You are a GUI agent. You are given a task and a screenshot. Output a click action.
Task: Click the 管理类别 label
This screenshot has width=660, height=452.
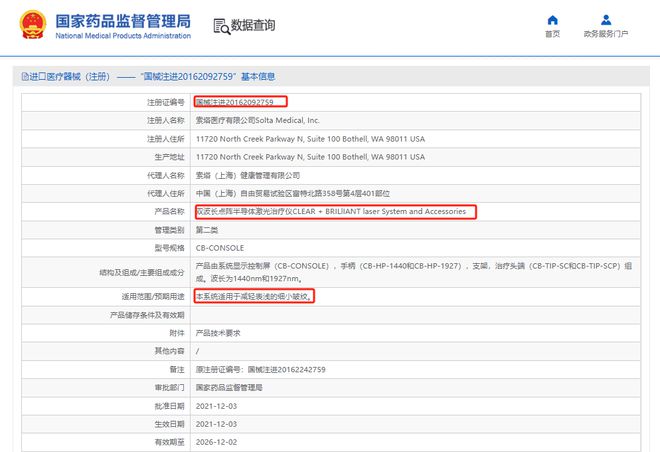170,230
